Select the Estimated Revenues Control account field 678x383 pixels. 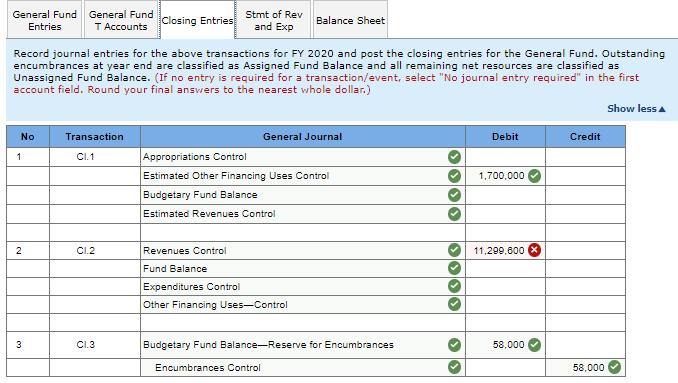[x=303, y=214]
